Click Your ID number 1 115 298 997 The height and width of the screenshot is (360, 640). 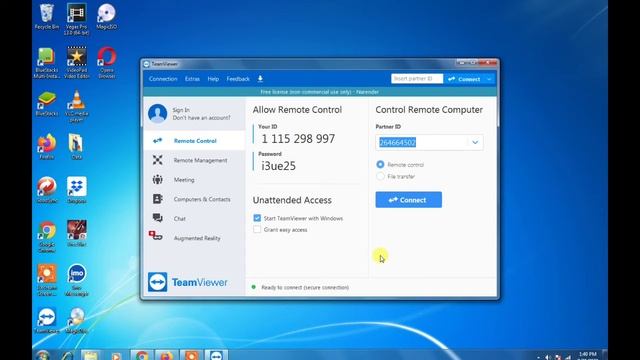[x=298, y=139]
